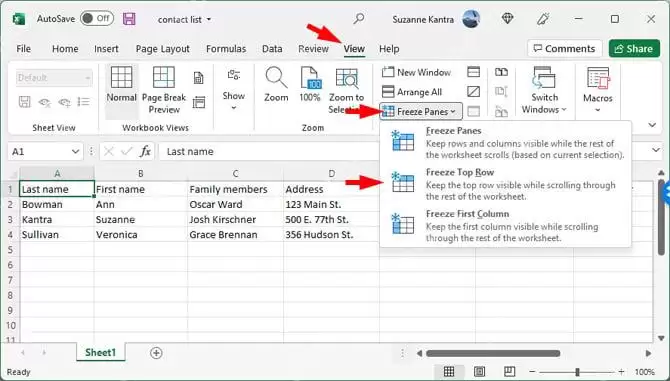Expand the Switch Windows dropdown
670x381 pixels.
click(544, 90)
